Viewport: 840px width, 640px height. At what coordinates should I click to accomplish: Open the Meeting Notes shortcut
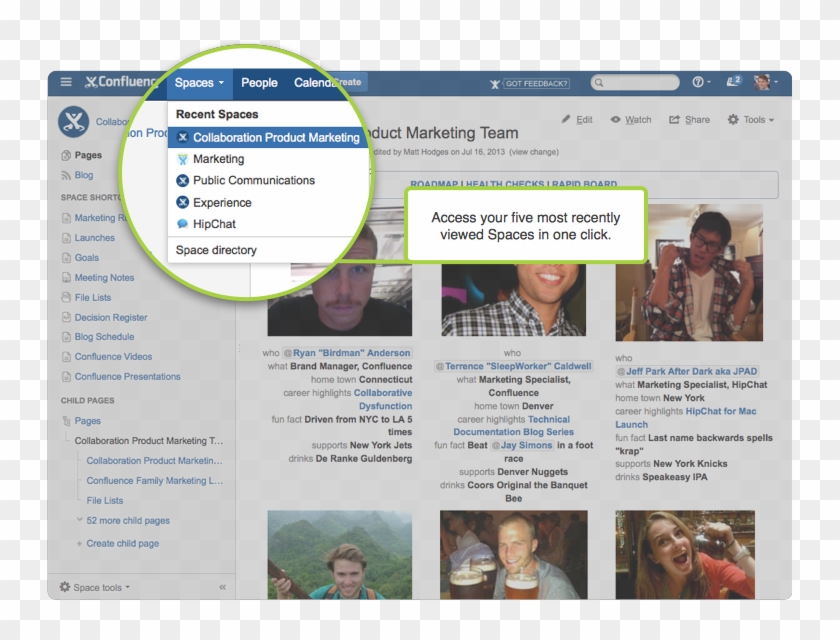(104, 277)
